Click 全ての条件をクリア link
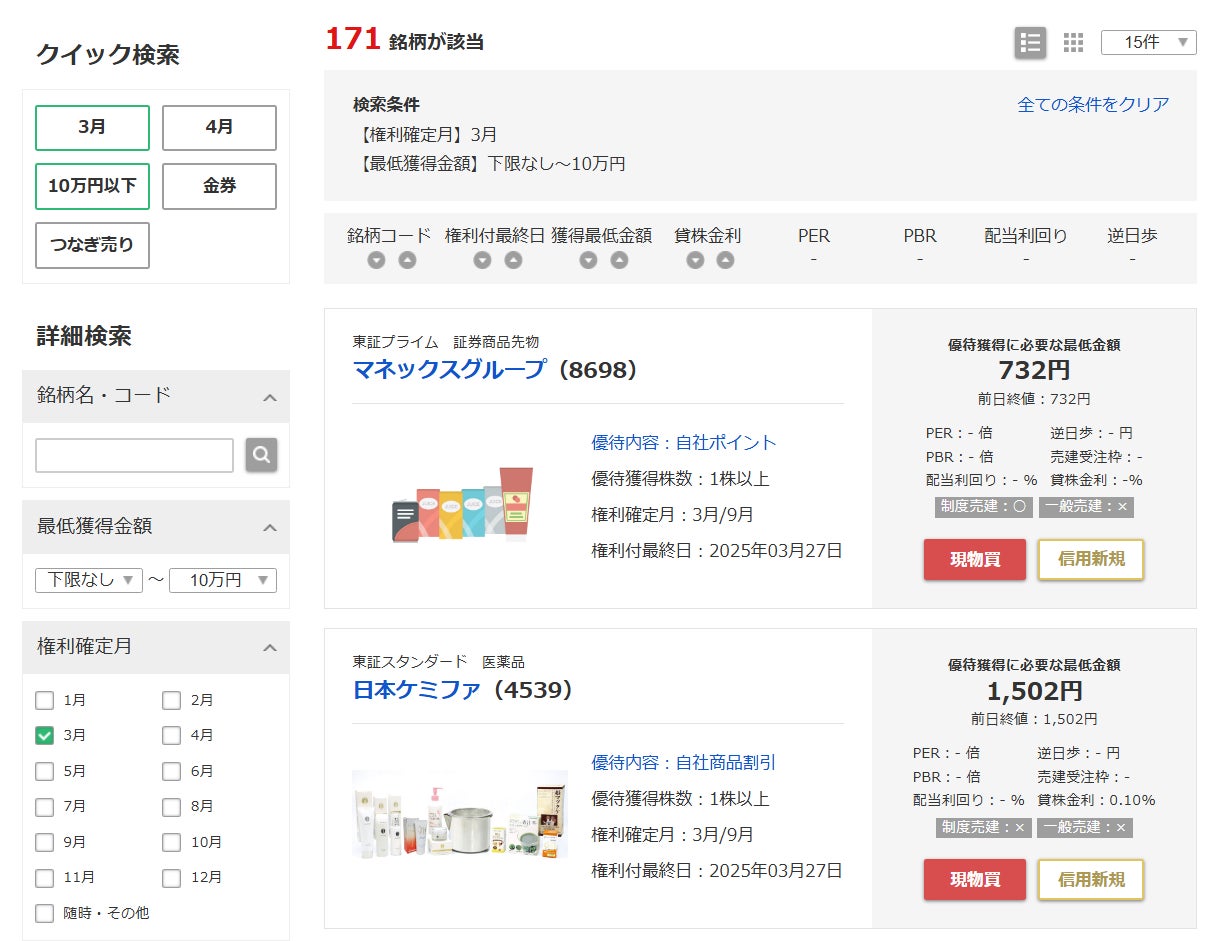Viewport: 1211px width, 941px height. [x=1093, y=104]
